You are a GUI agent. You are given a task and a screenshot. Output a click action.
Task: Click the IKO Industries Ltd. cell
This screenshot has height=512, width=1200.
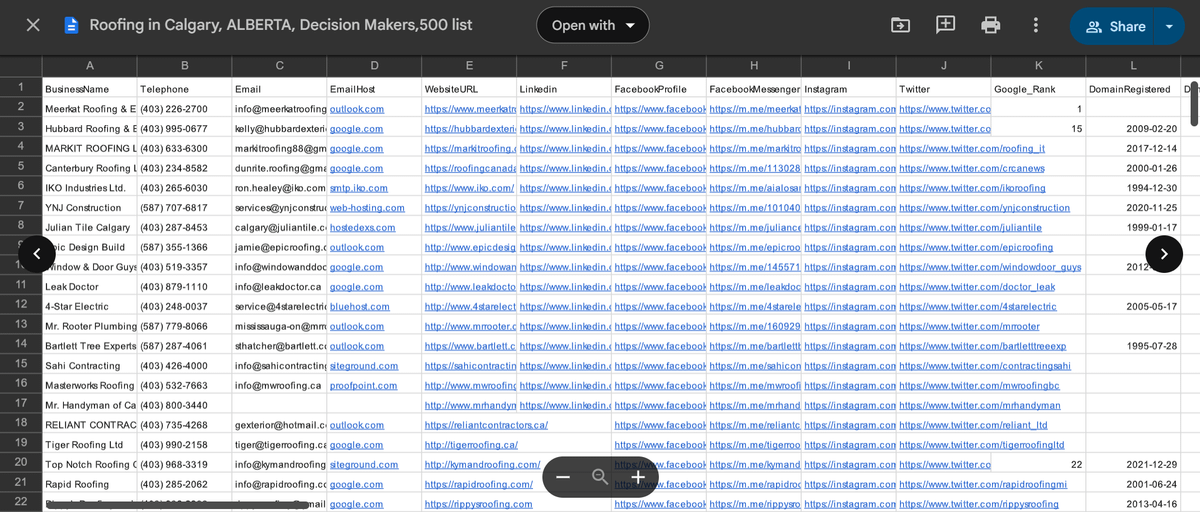tap(89, 188)
